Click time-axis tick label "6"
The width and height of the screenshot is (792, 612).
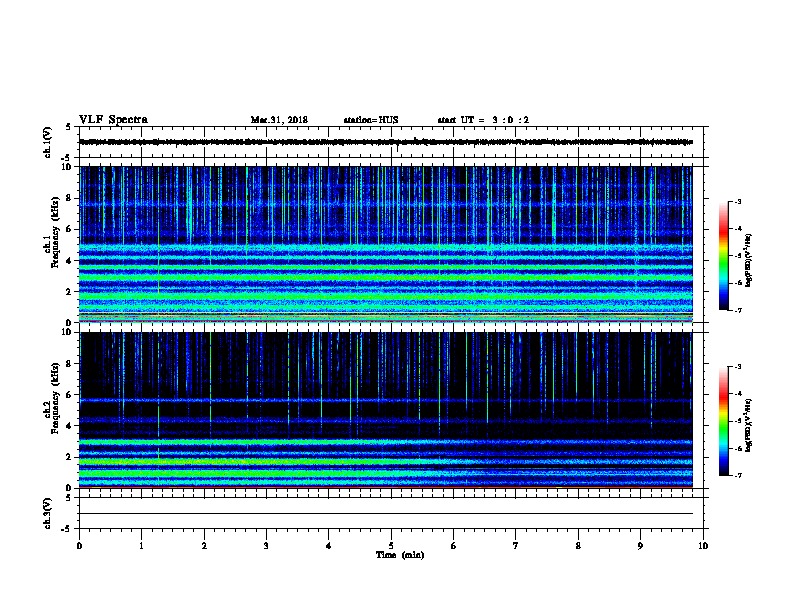click(454, 546)
